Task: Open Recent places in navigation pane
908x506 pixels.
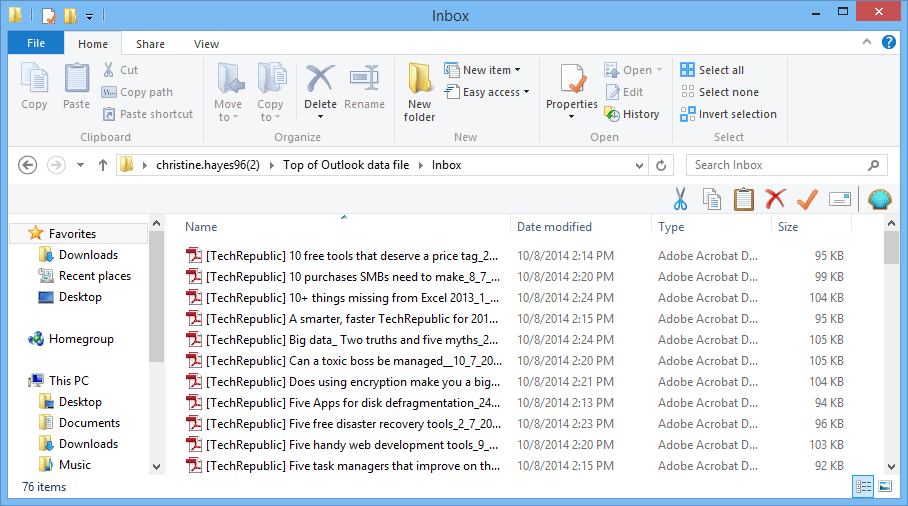Action: [x=84, y=276]
